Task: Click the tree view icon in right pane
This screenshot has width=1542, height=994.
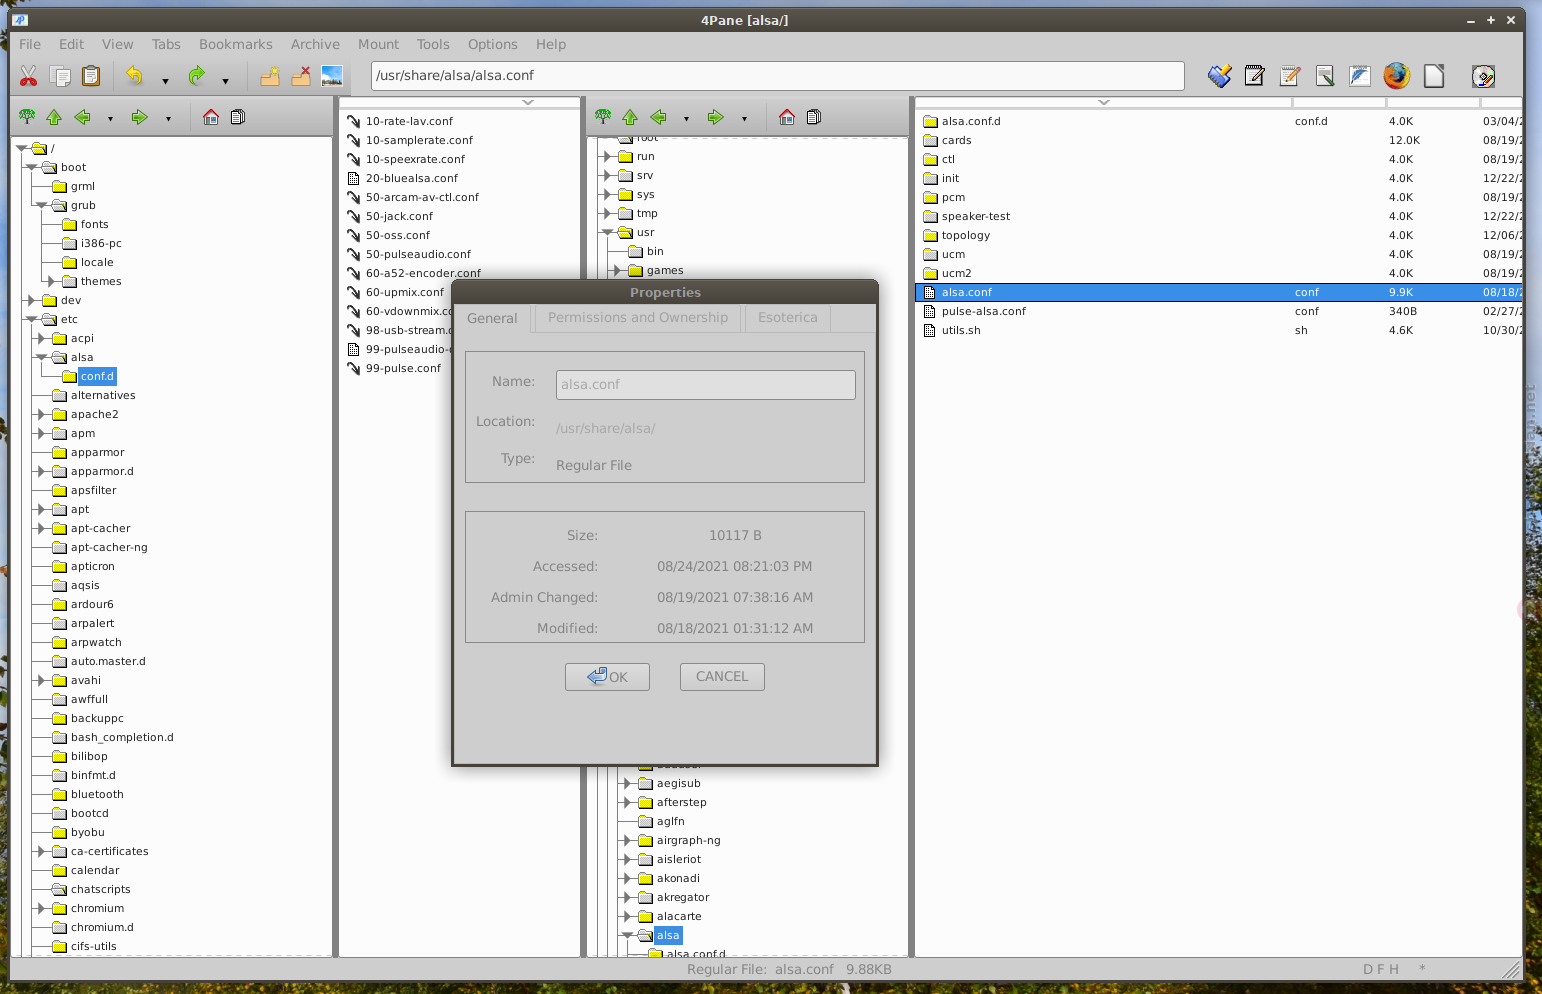Action: pyautogui.click(x=603, y=117)
